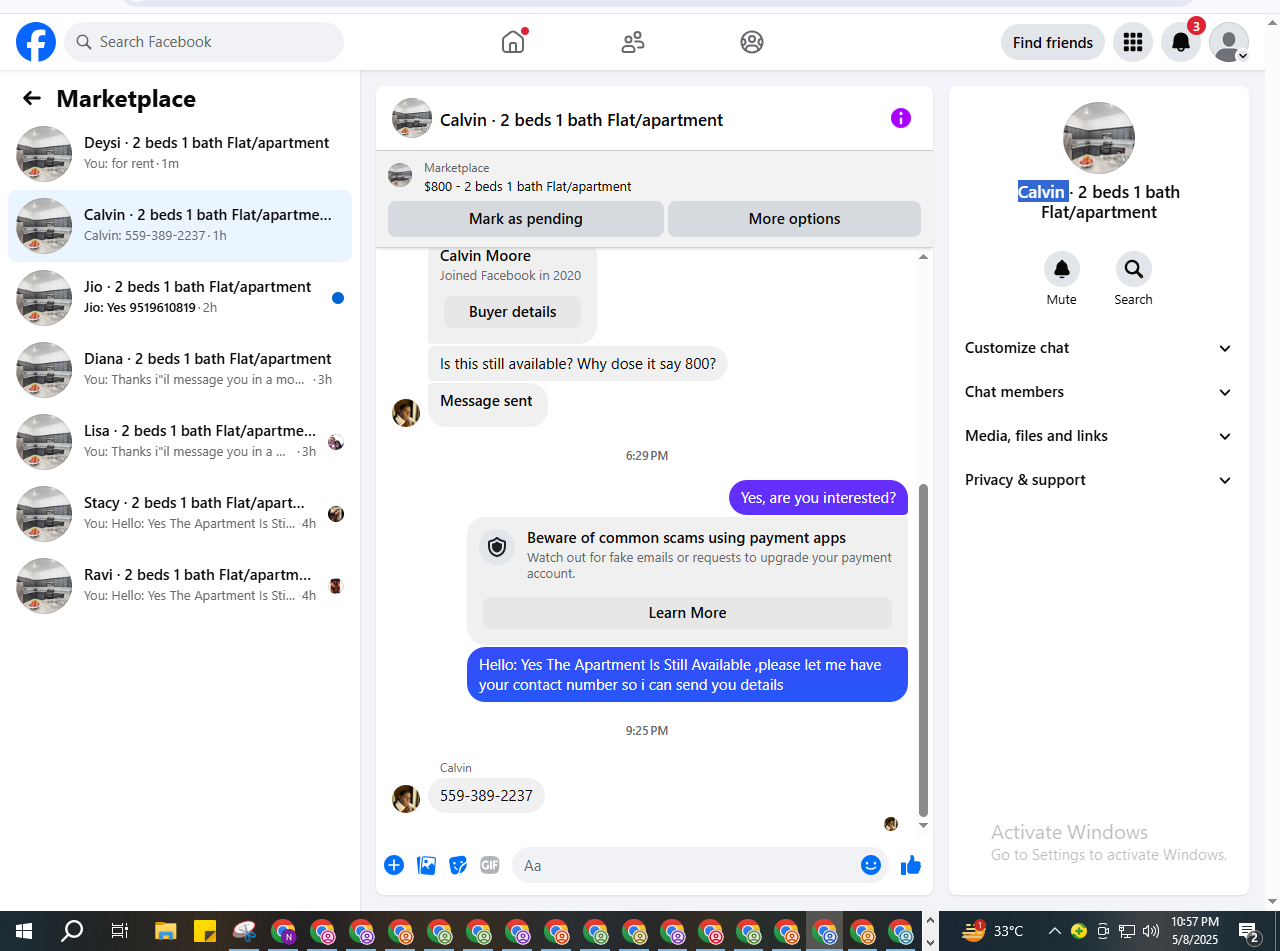
Task: Open the Deysi conversation
Action: tap(180, 154)
